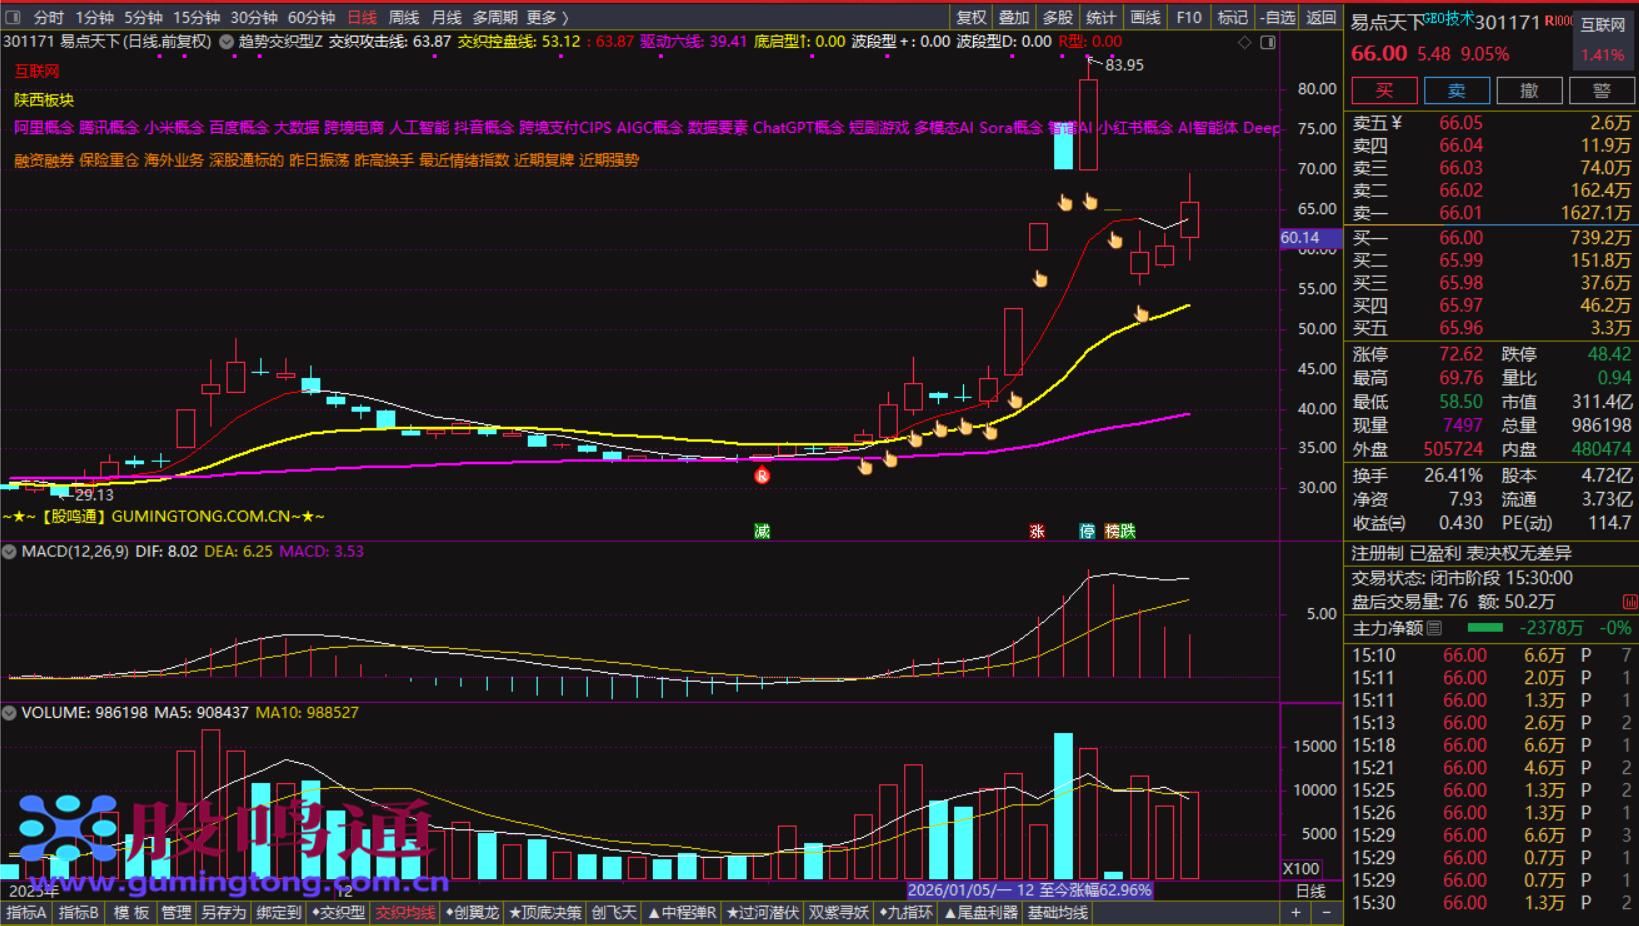Toggle the 复权 price adjustment option

[x=971, y=17]
